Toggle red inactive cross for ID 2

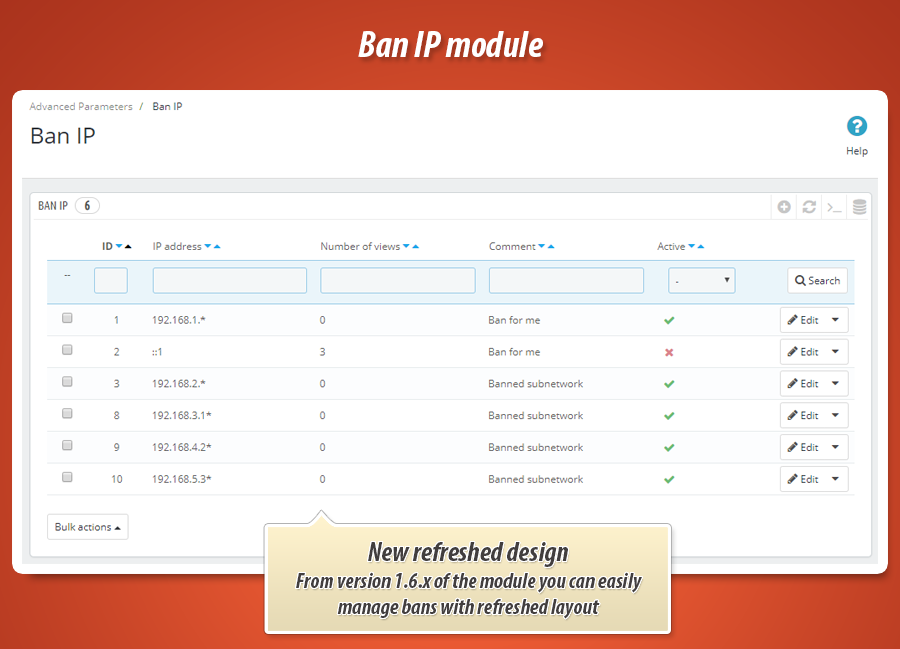click(669, 352)
